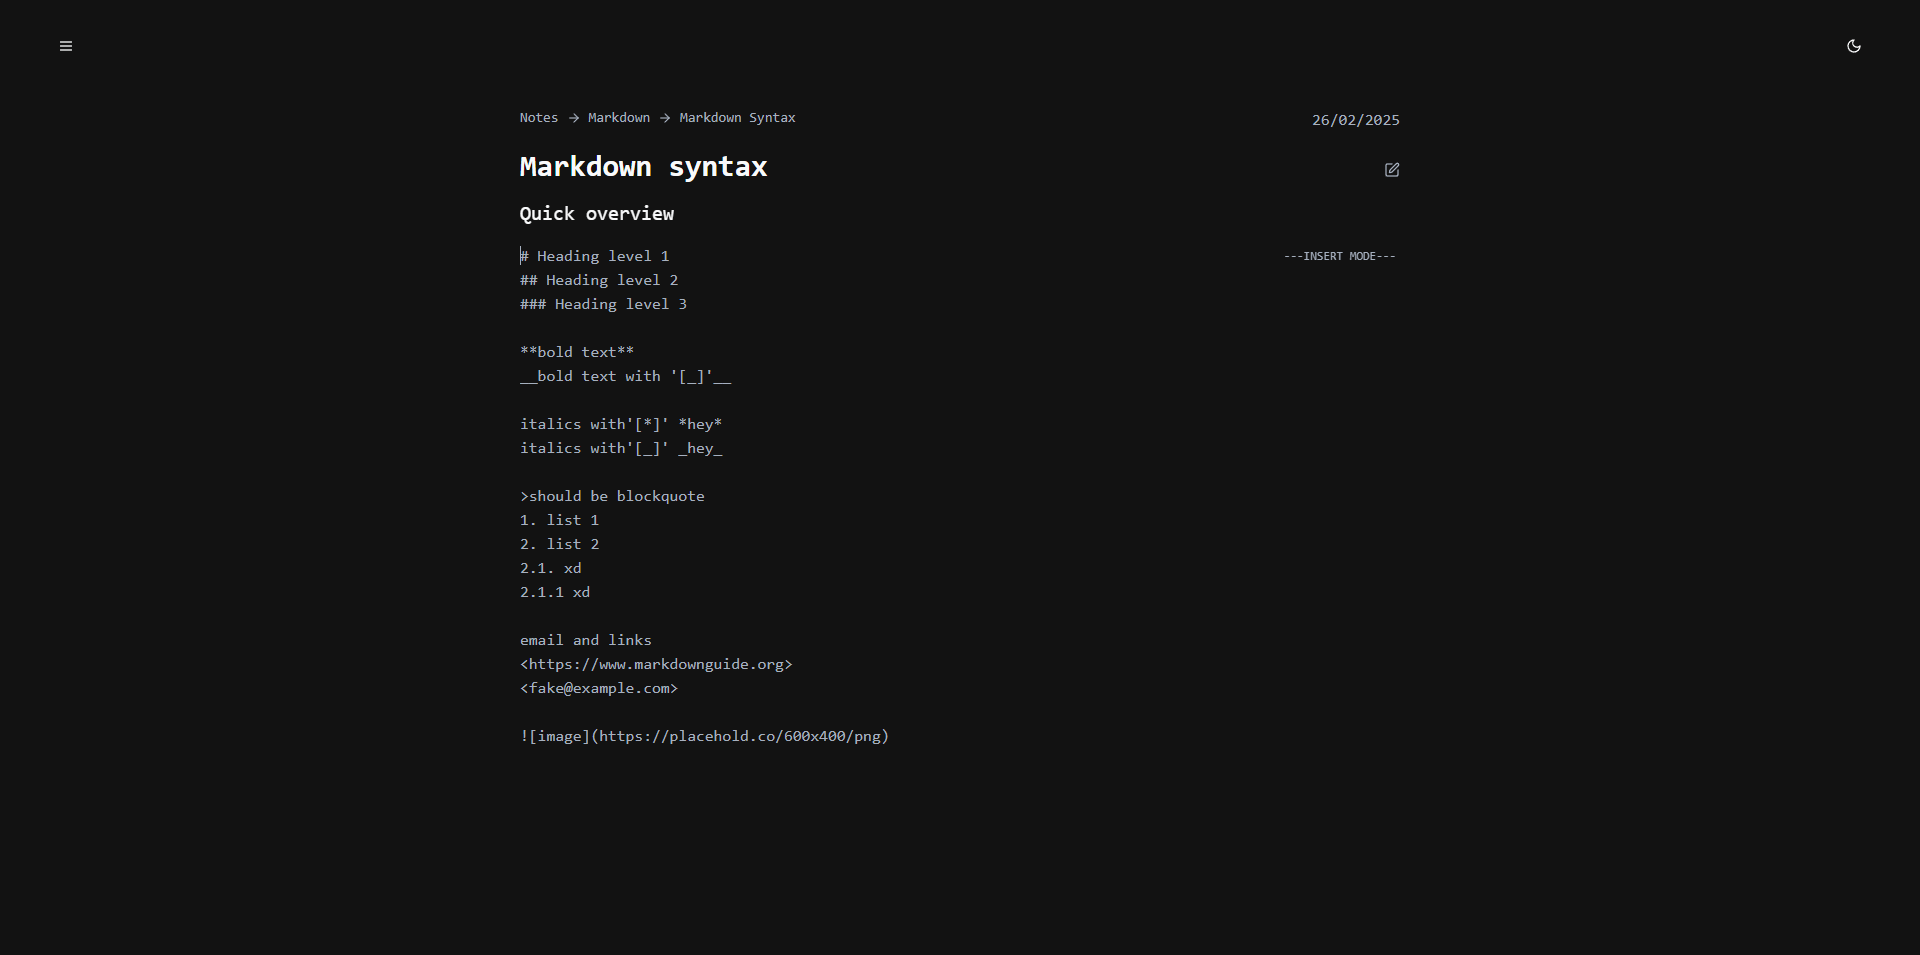Click the Quick overview subheading
Viewport: 1920px width, 955px height.
pos(596,214)
